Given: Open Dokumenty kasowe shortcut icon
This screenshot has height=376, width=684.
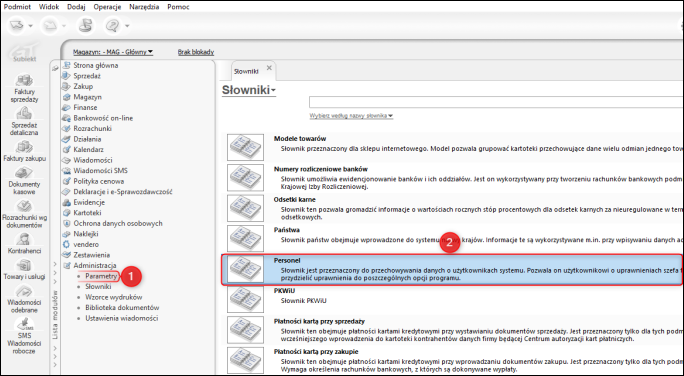Looking at the screenshot, I should (24, 174).
